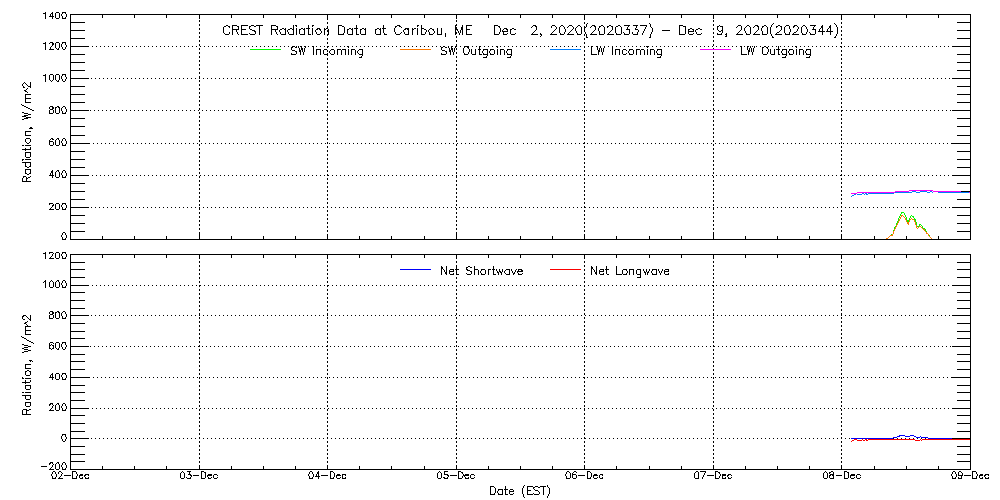Click the LW Incoming legend label
Screen dimensions: 1000x500
(626, 51)
